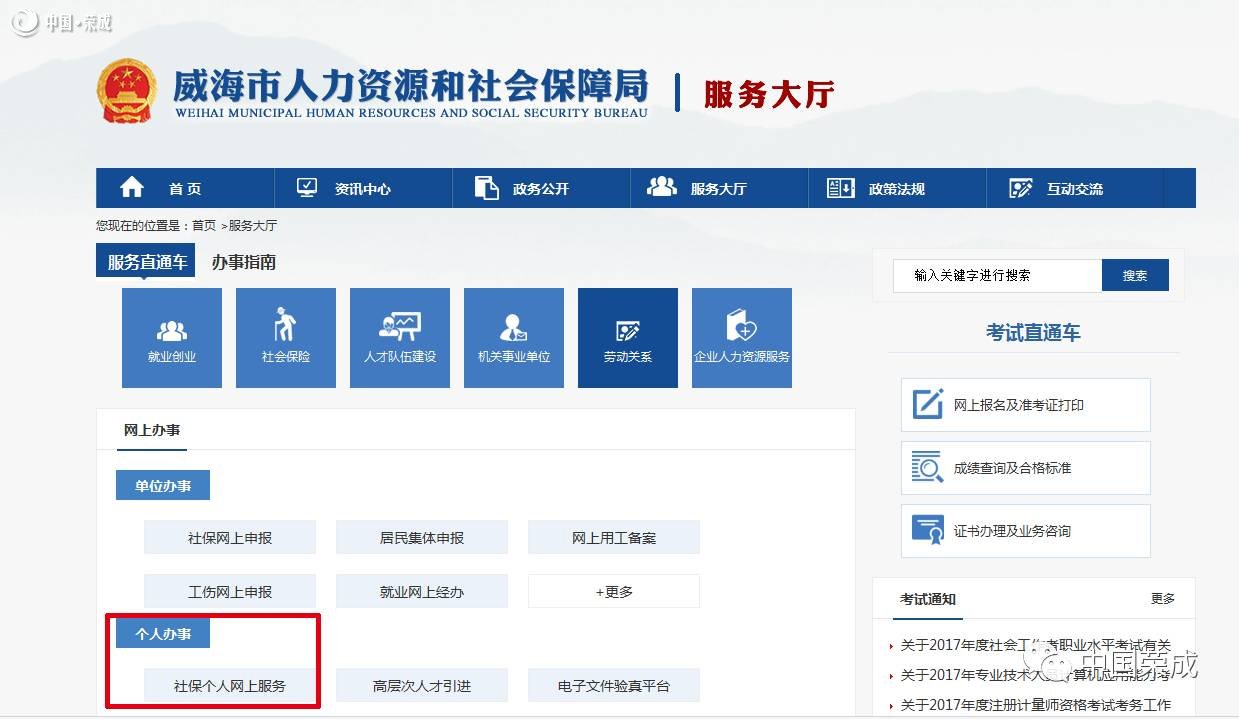Click the 就业创业 service tile icon
The width and height of the screenshot is (1239, 719).
coord(172,337)
